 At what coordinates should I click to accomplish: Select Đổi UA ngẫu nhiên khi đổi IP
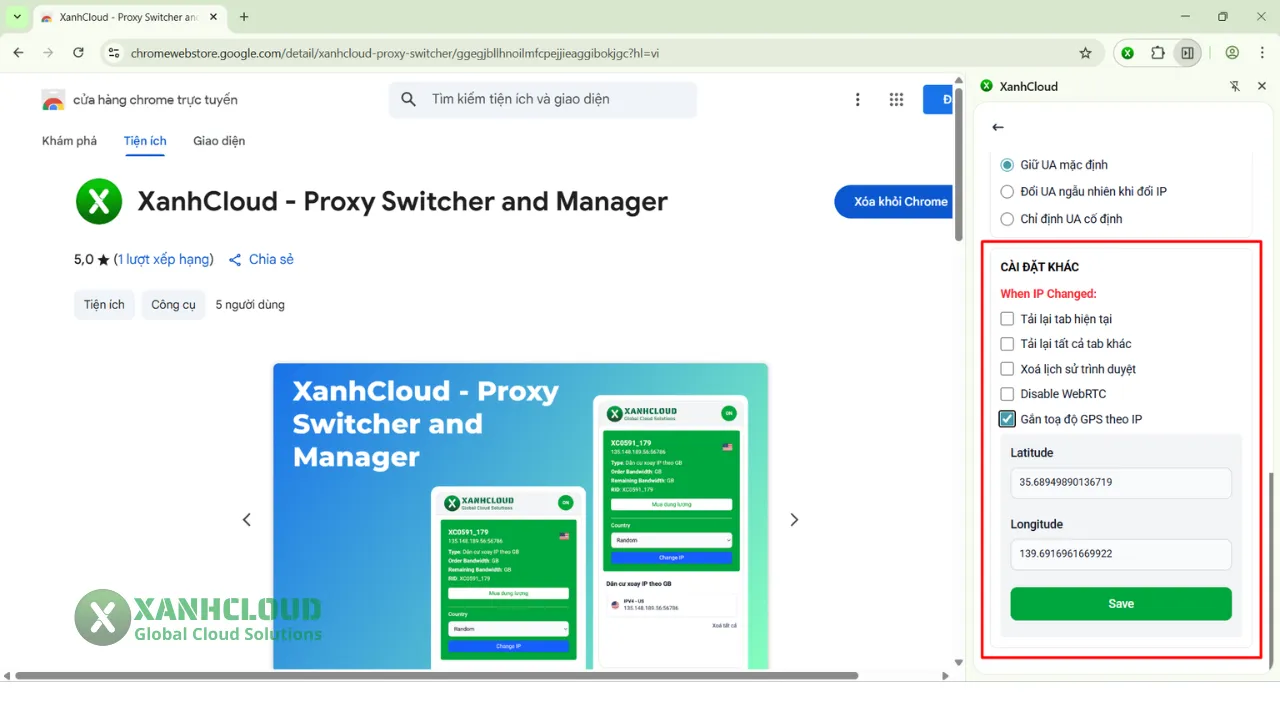(1007, 191)
